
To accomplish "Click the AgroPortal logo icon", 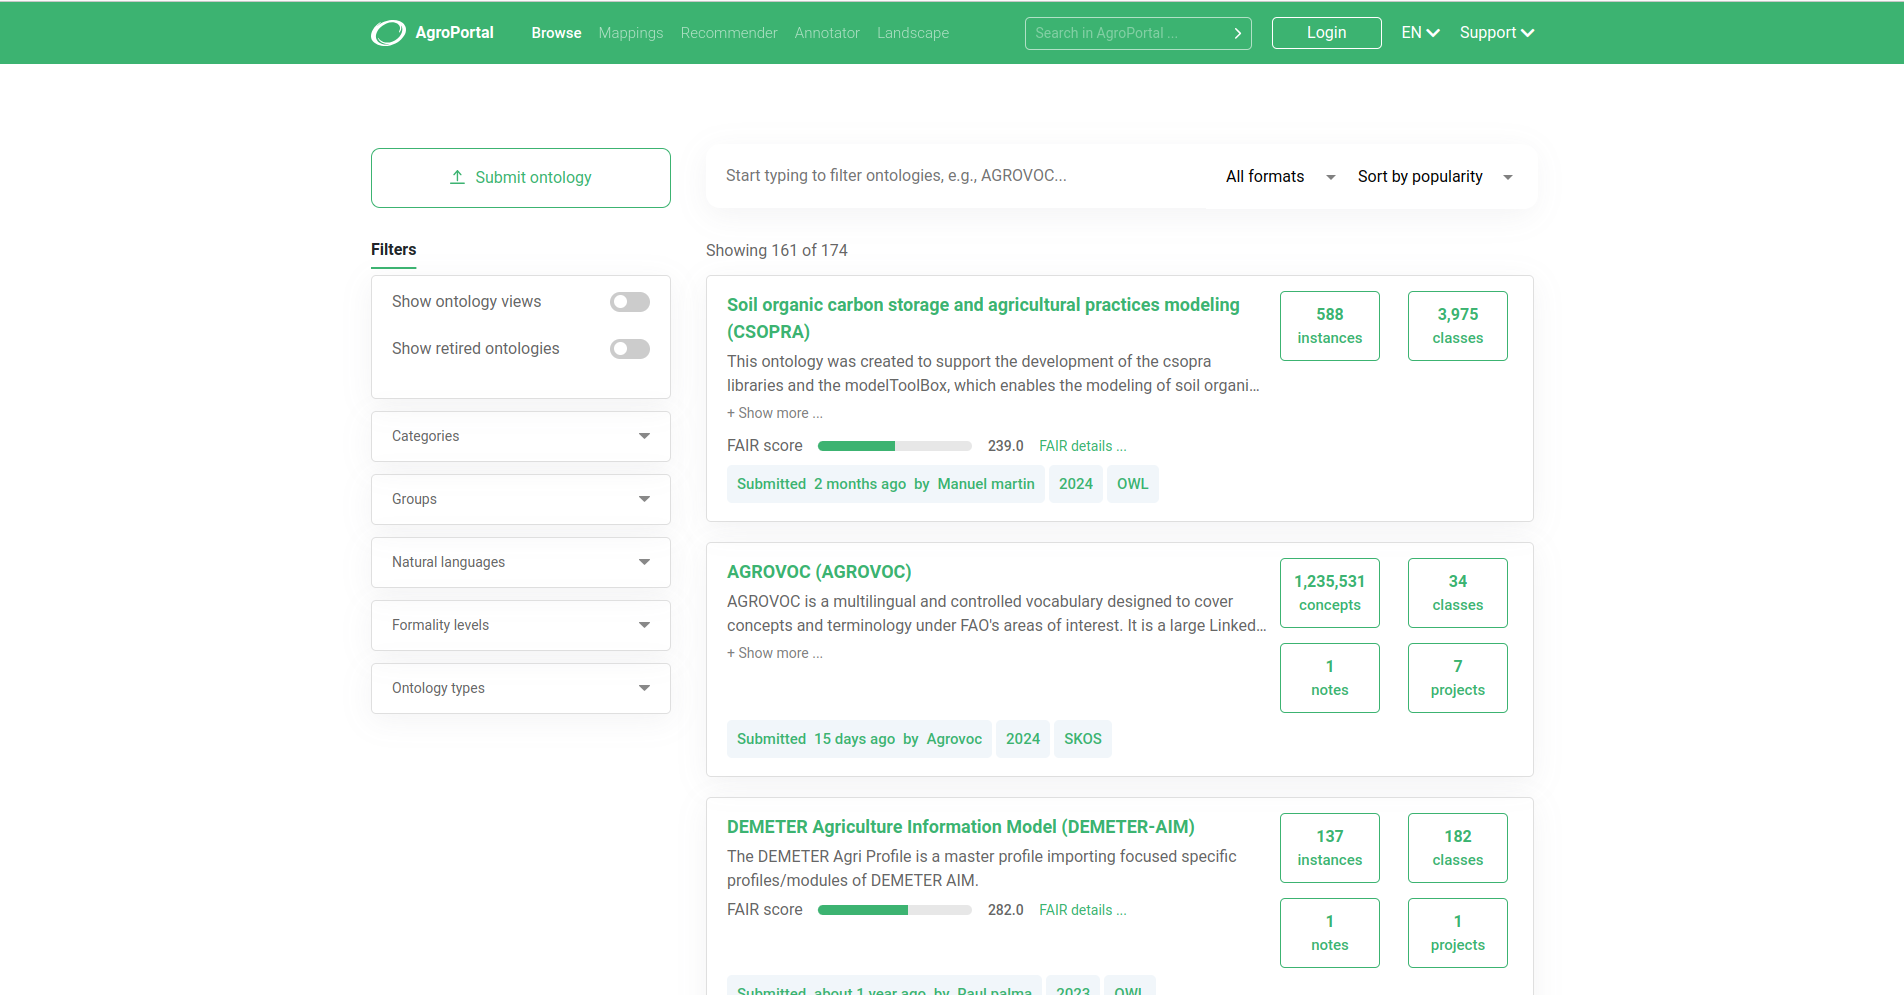I will point(388,33).
